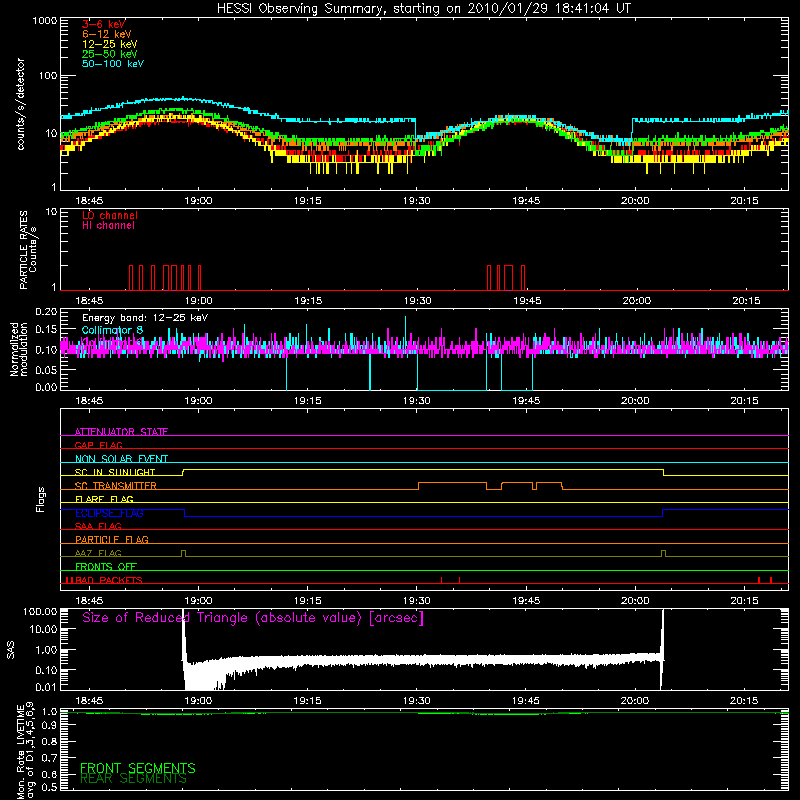Select the orange 6-12 keV legend entry

(x=107, y=34)
